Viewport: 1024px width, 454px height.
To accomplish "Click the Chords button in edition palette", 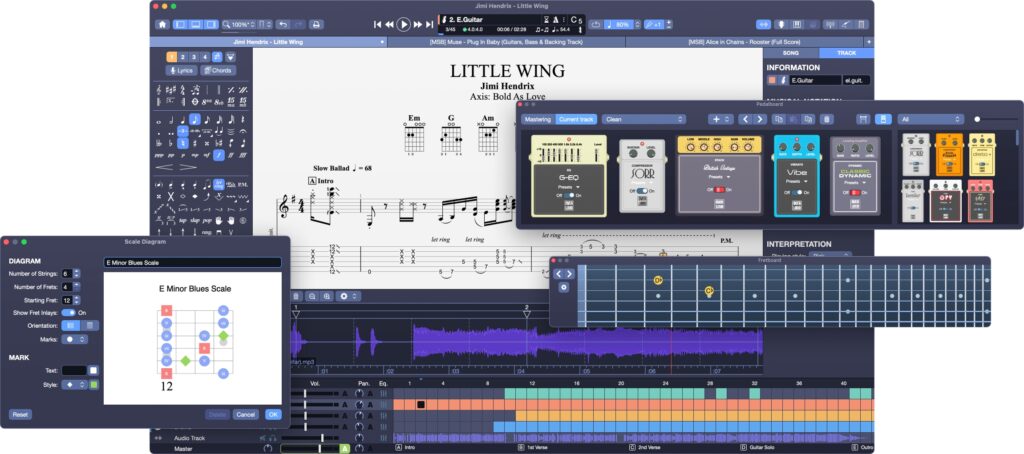I will pyautogui.click(x=218, y=71).
